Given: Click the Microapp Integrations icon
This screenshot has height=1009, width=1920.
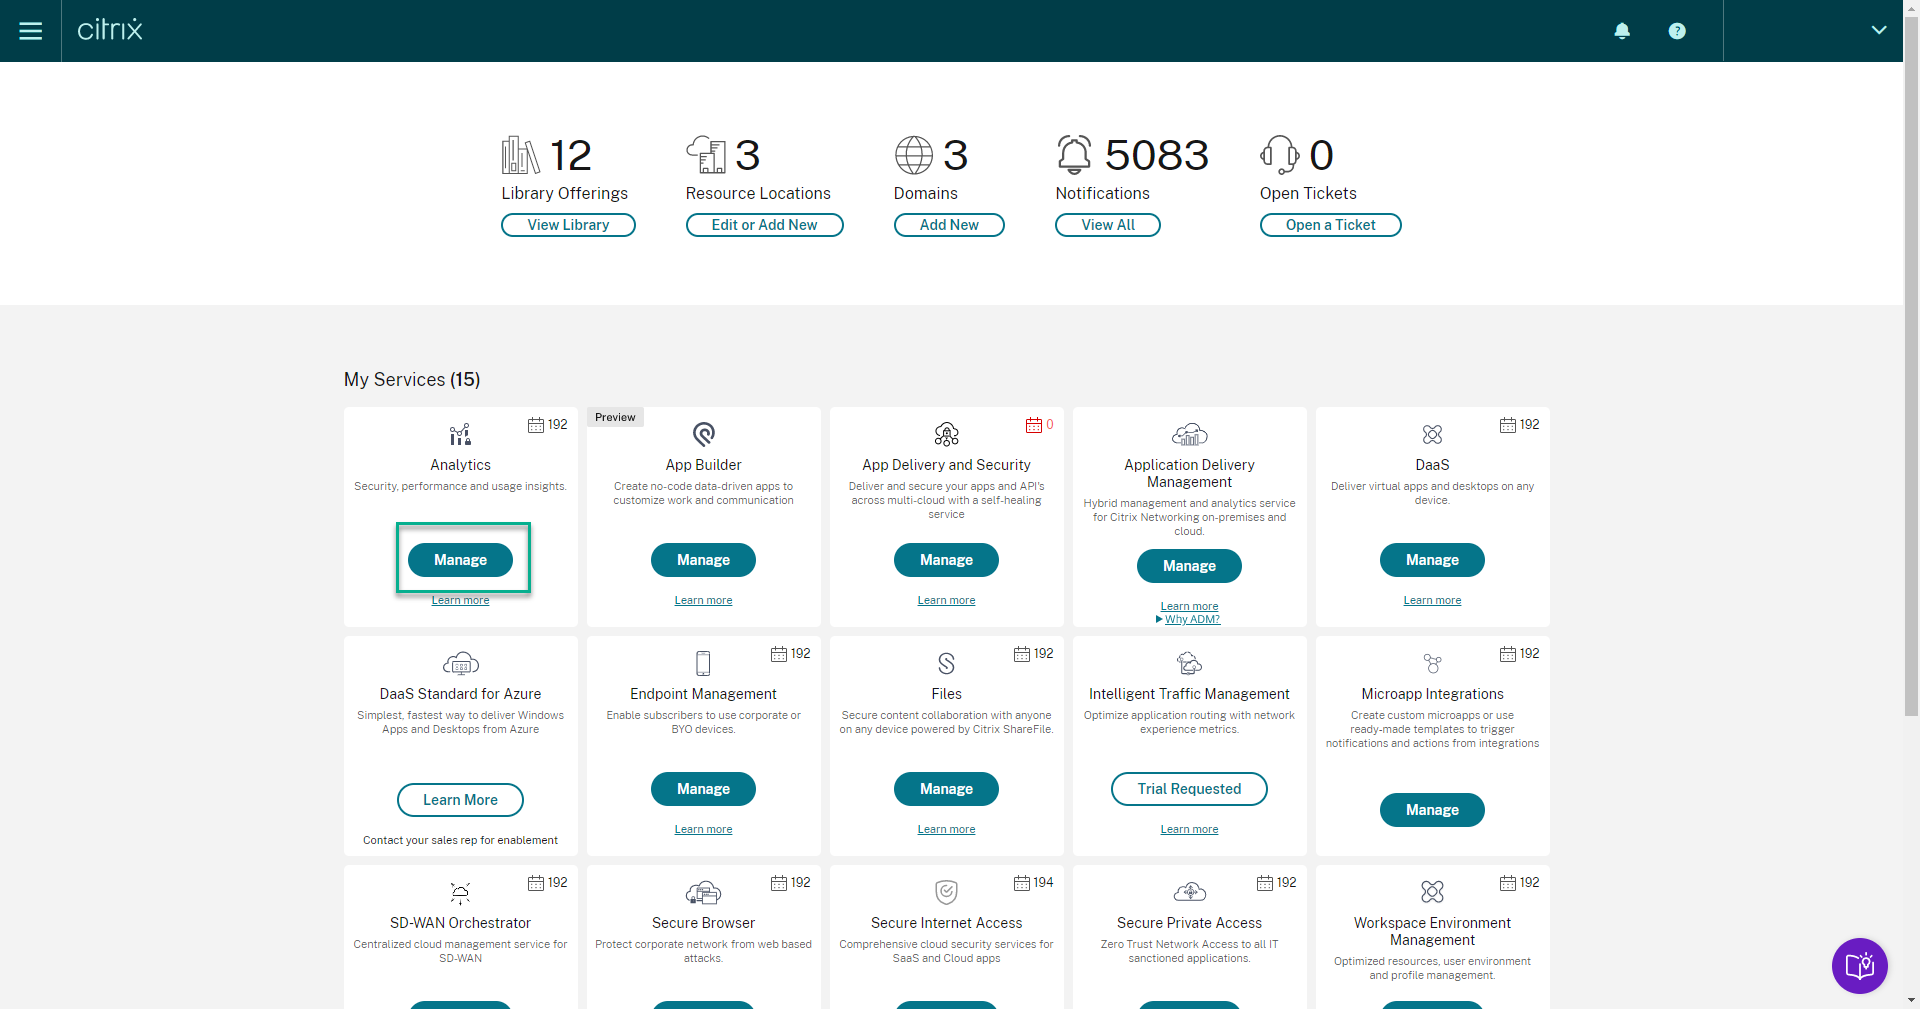Looking at the screenshot, I should pyautogui.click(x=1433, y=663).
